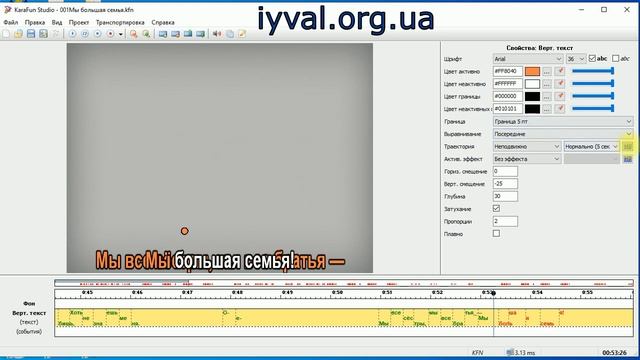
Task: Open the Нормально (5 сек) speed dropdown
Action: (x=591, y=147)
